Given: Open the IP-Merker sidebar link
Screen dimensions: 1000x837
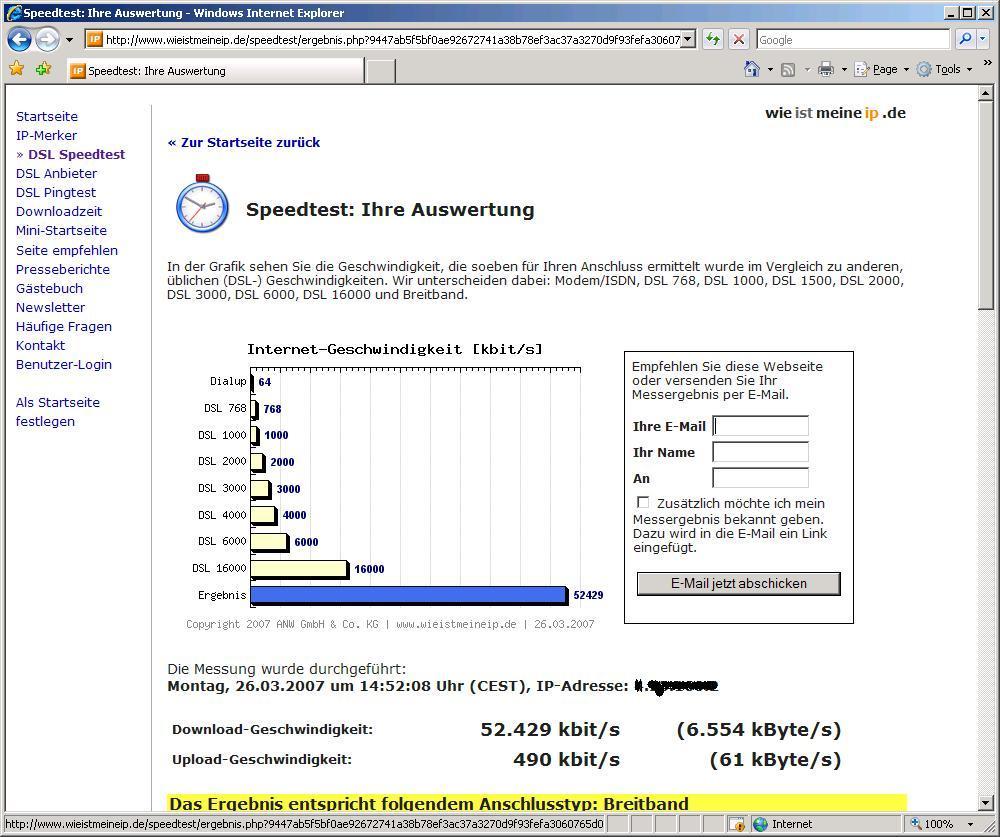Looking at the screenshot, I should (46, 135).
